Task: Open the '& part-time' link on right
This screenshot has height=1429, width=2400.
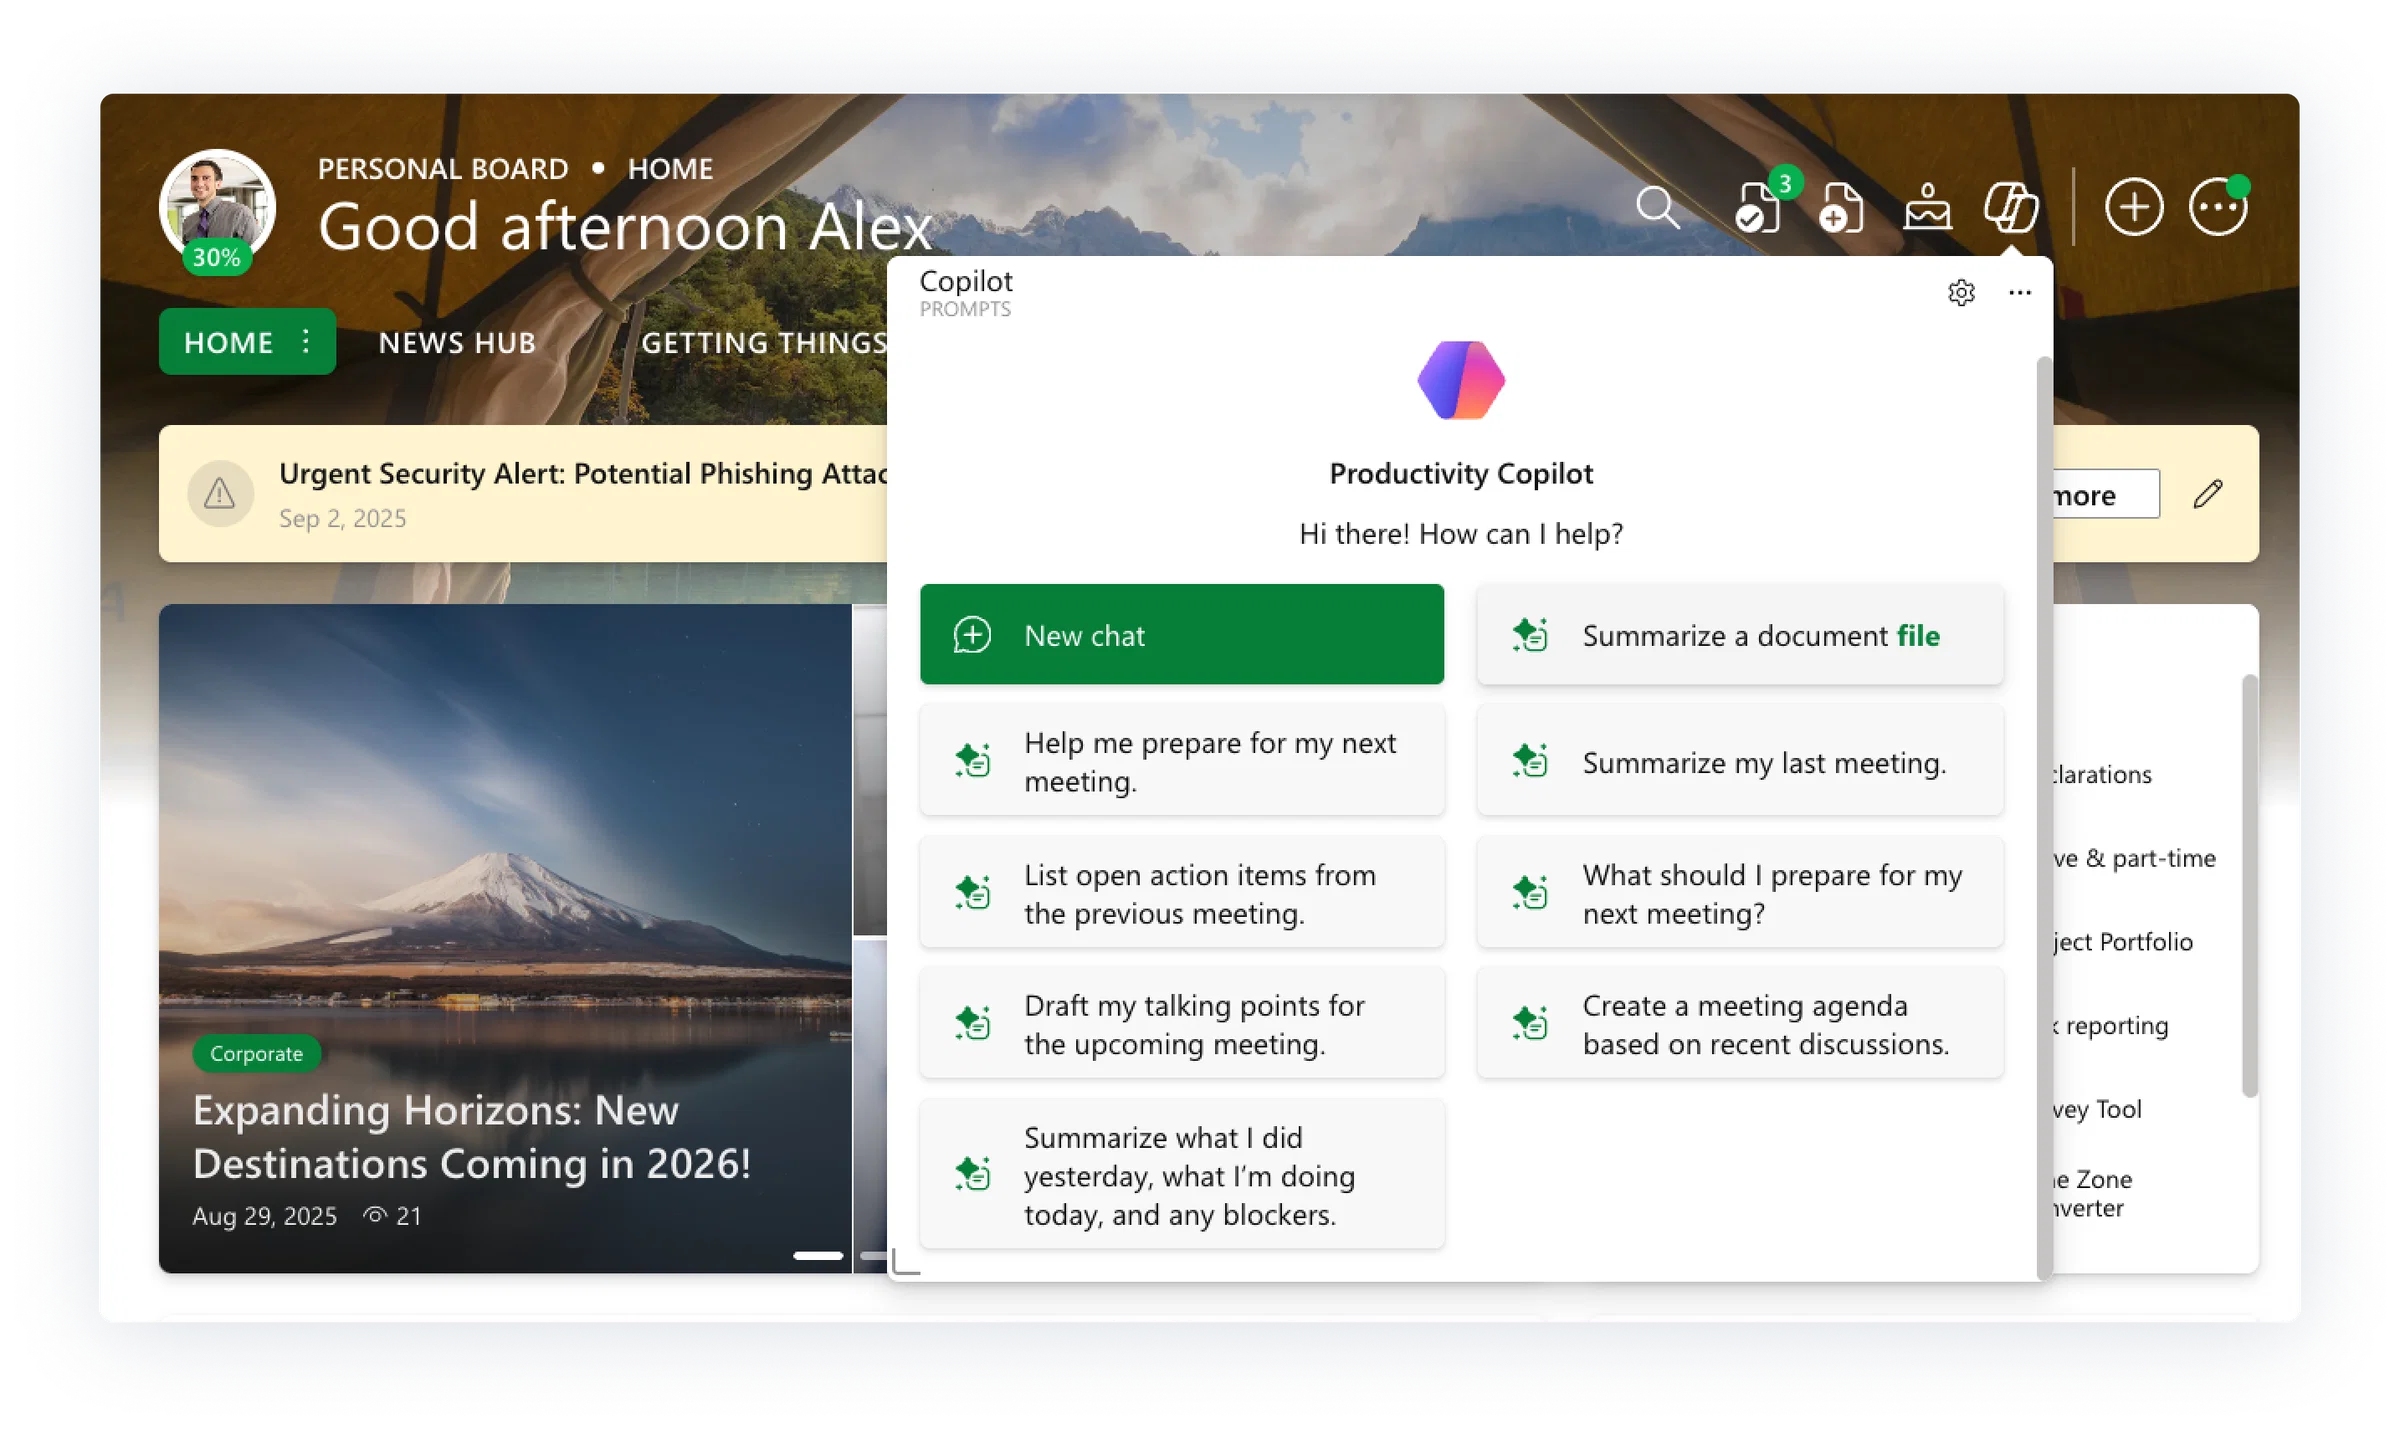Action: (x=2134, y=858)
